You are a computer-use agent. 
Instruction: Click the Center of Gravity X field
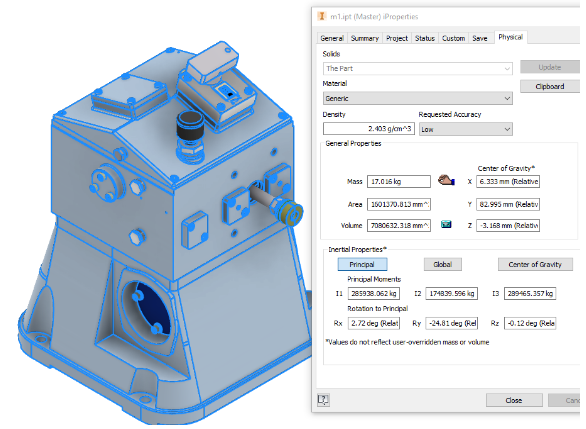click(508, 181)
